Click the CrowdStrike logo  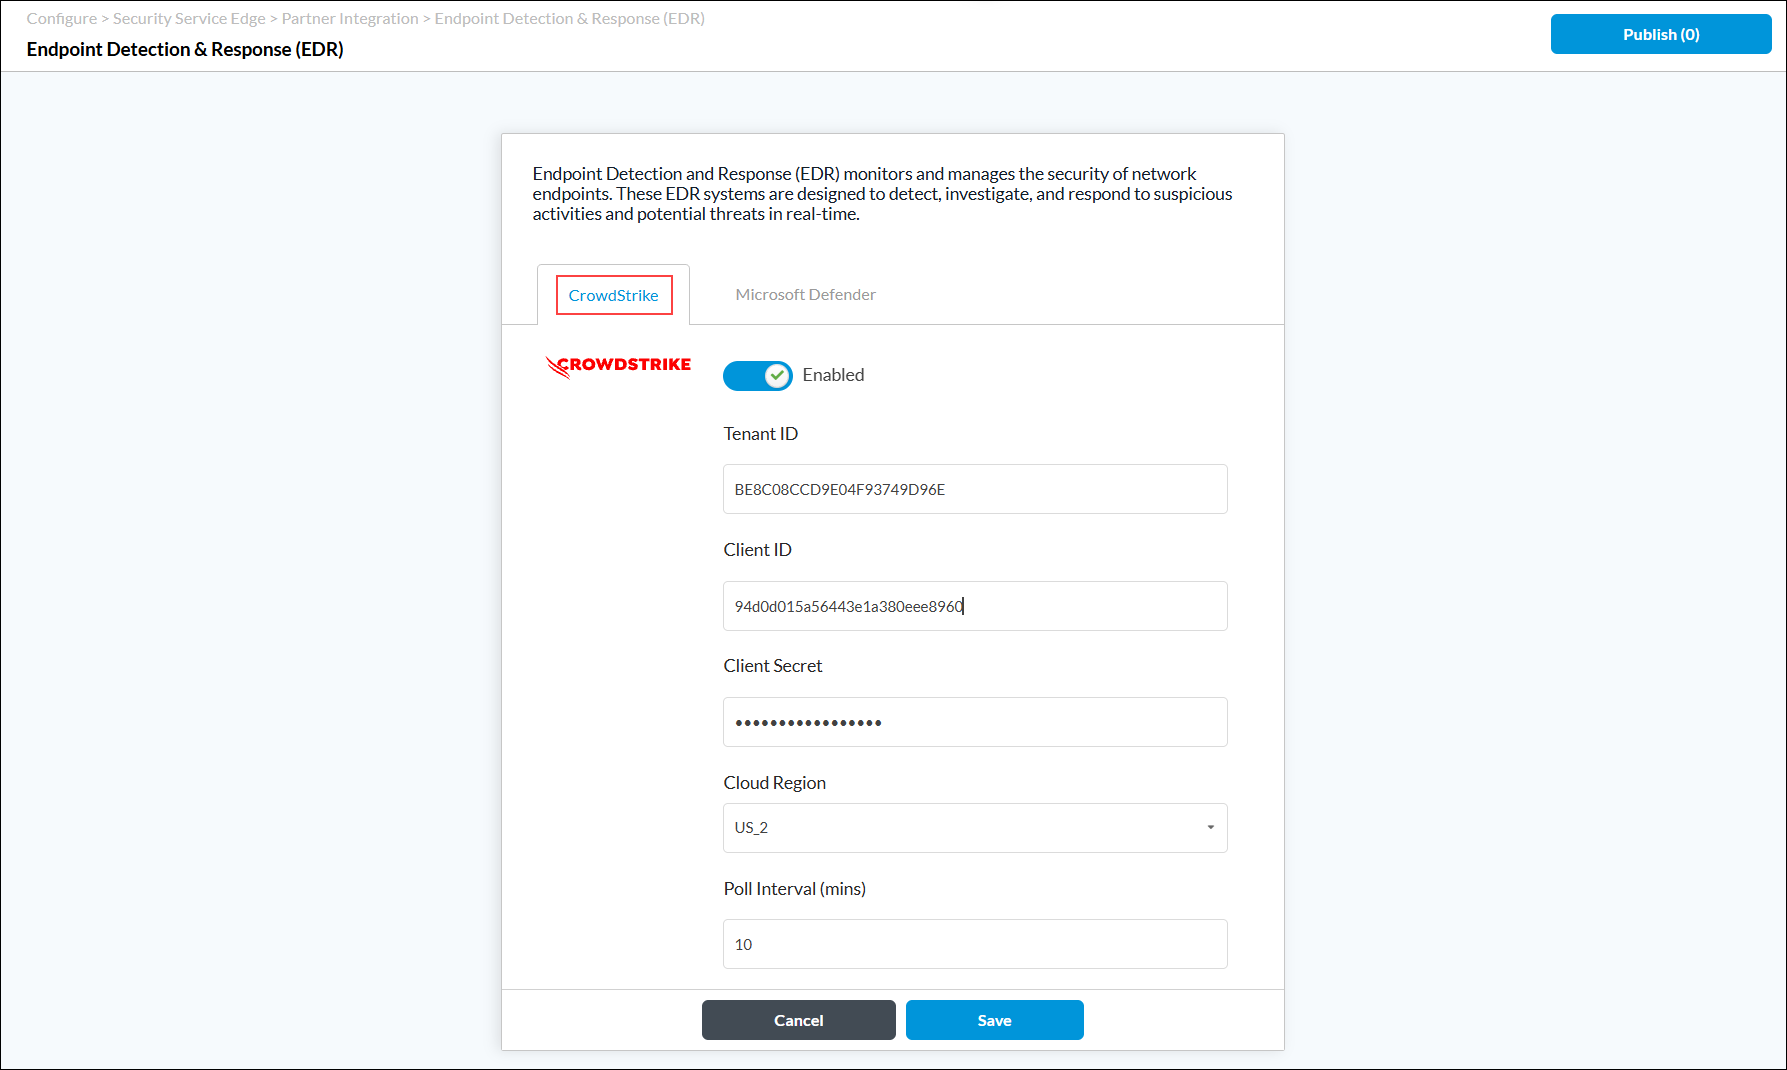[x=618, y=366]
